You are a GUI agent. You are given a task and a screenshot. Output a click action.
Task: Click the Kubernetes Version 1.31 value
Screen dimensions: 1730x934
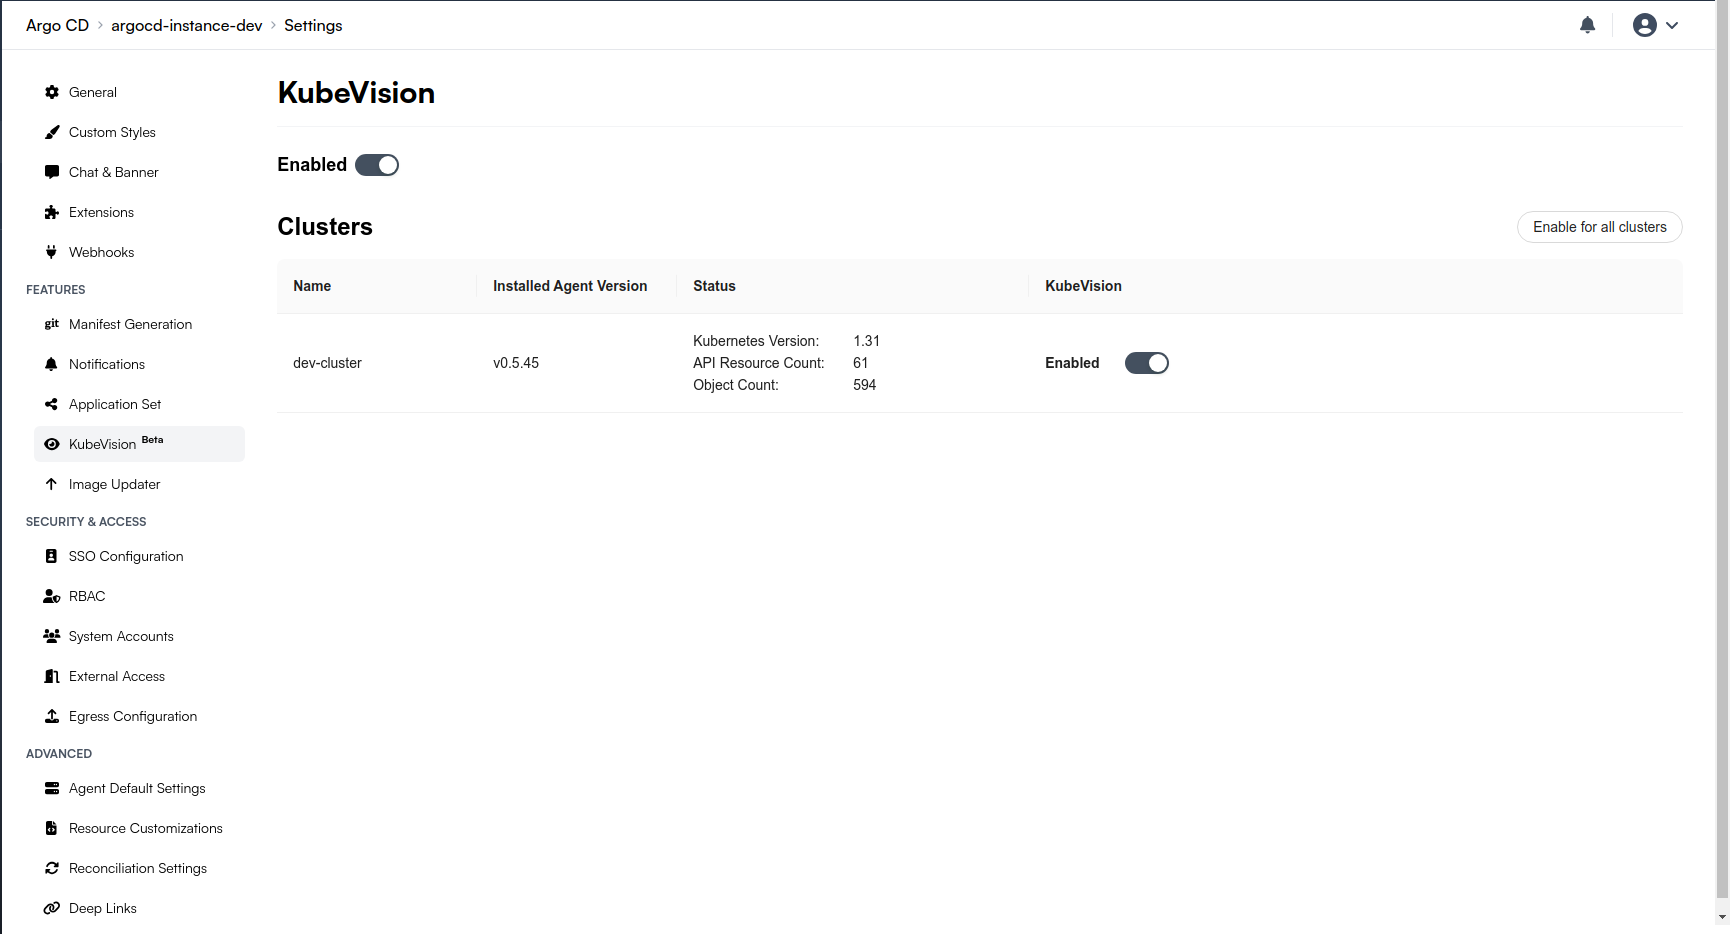point(866,341)
